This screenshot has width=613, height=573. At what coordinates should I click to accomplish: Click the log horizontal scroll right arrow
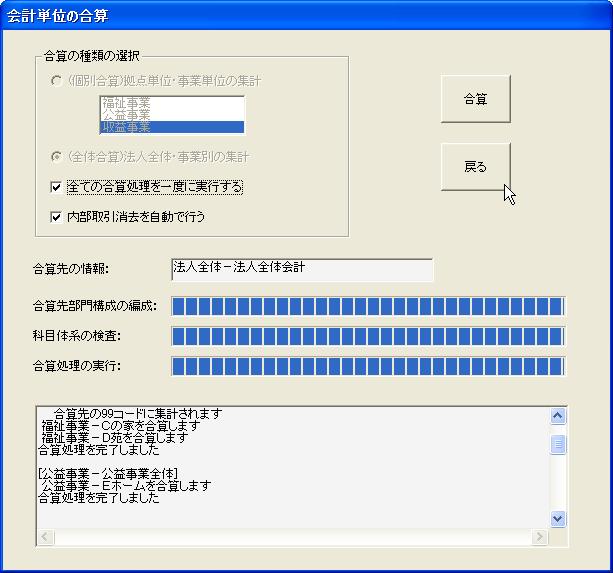coord(540,537)
